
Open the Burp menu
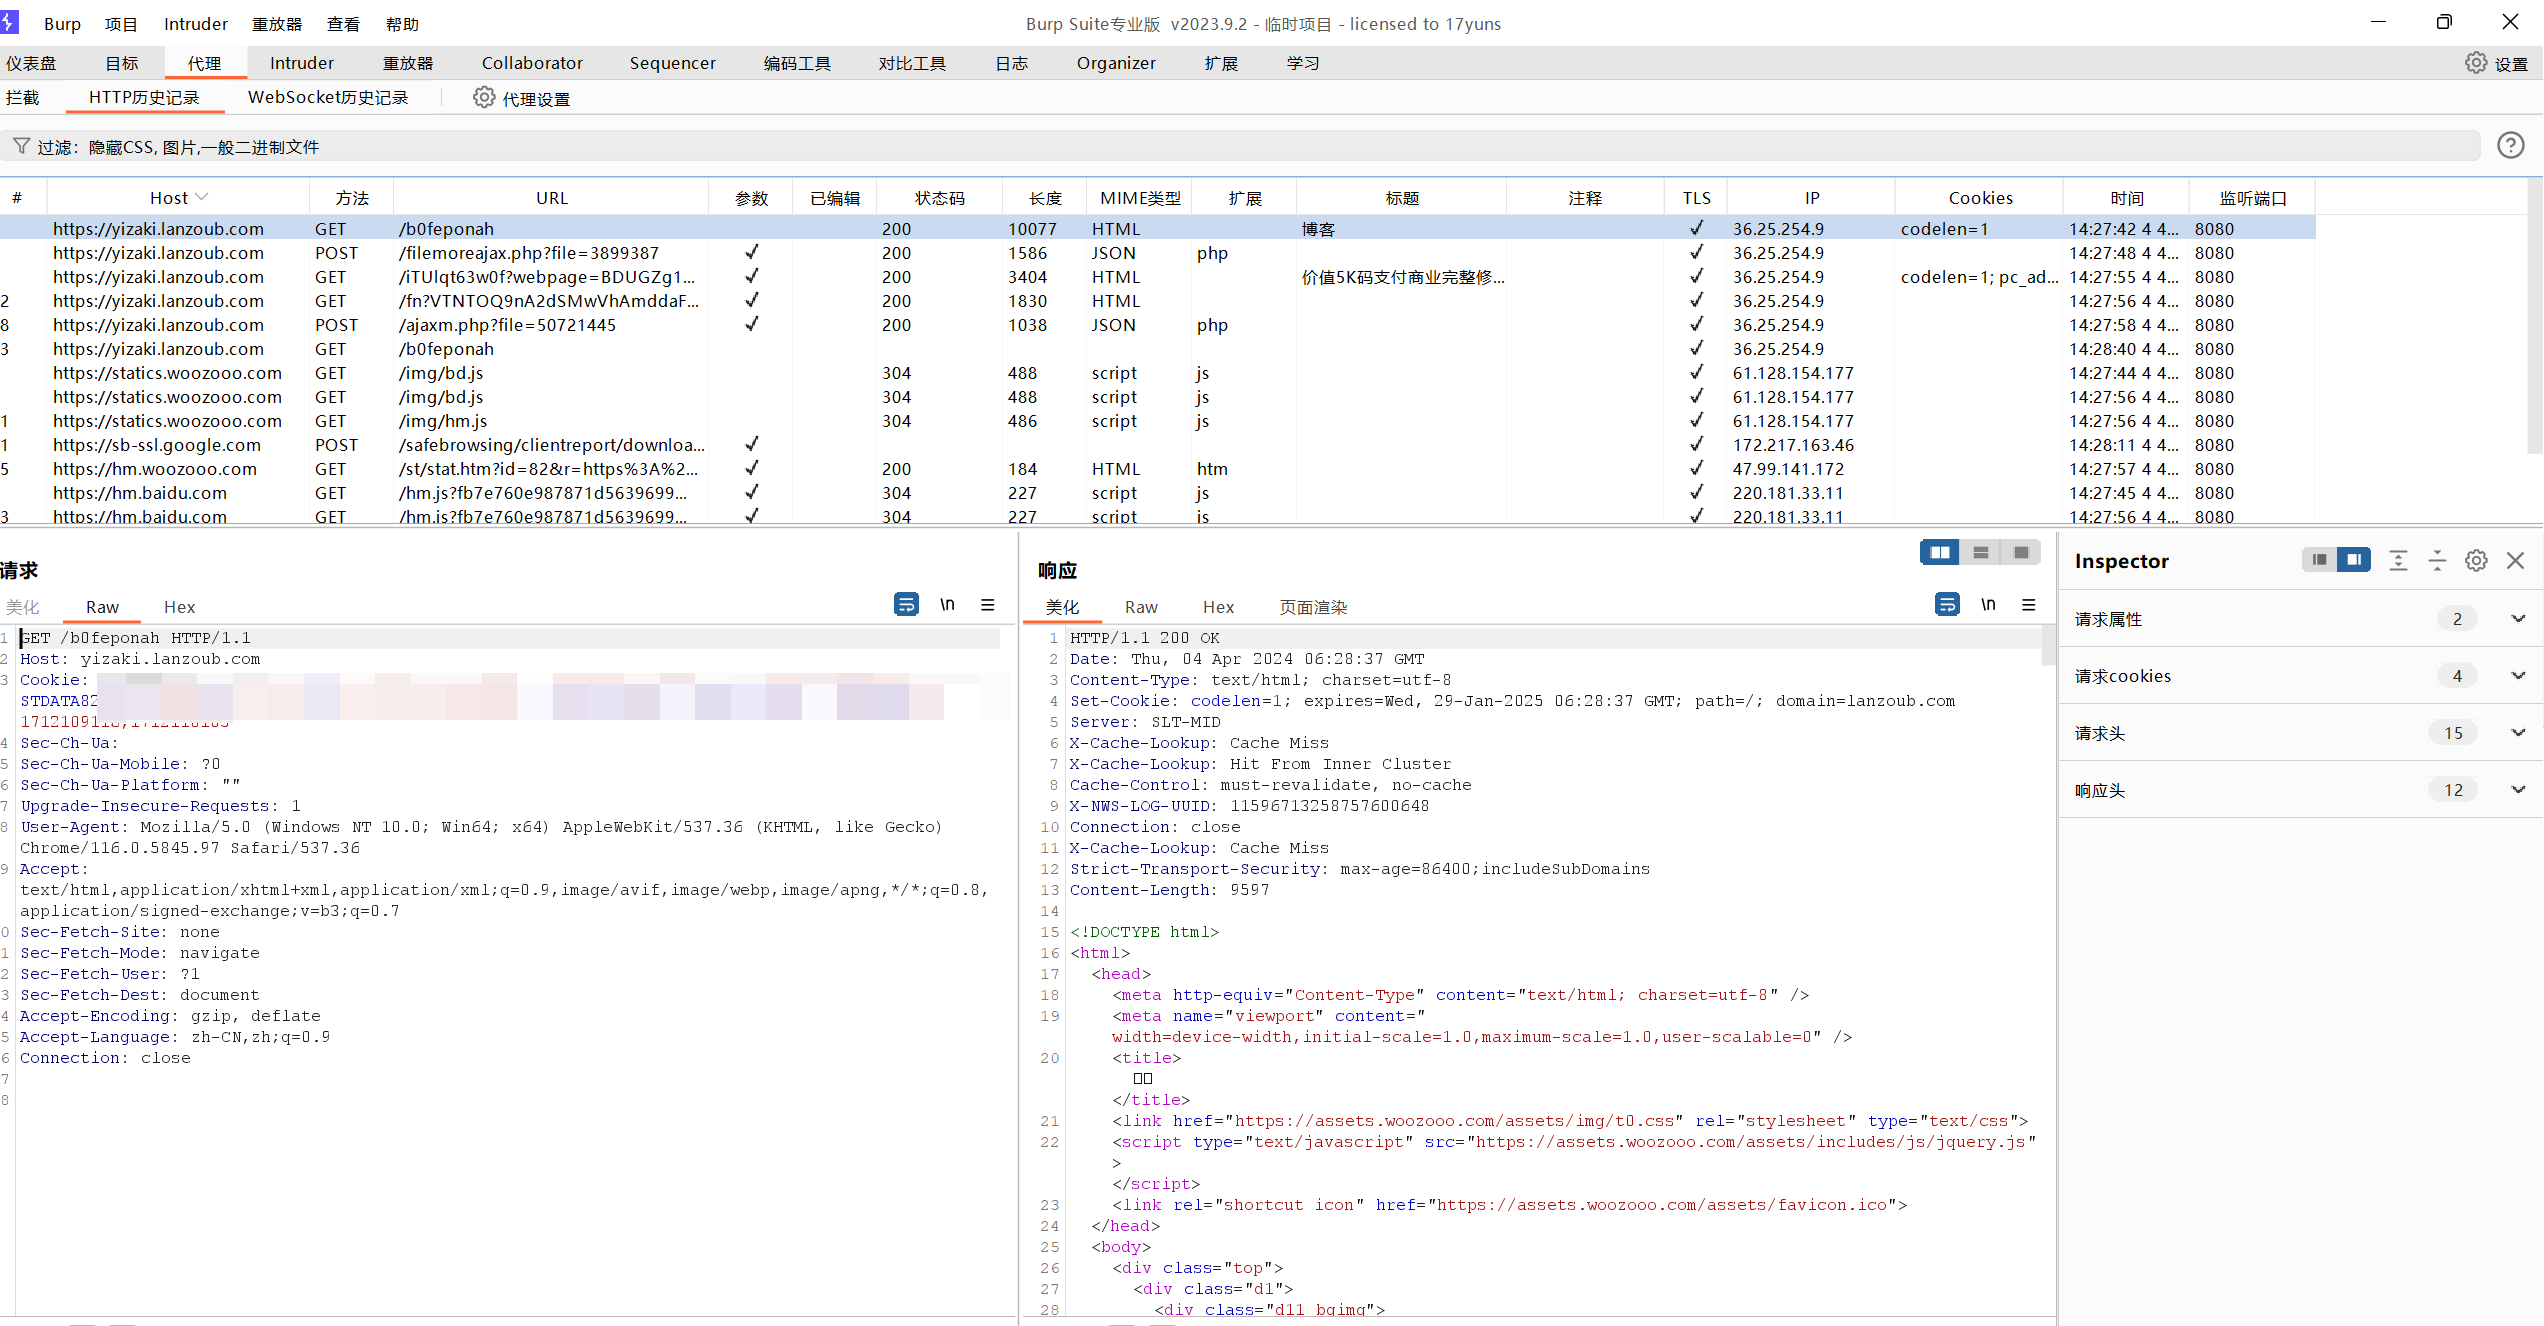tap(62, 24)
